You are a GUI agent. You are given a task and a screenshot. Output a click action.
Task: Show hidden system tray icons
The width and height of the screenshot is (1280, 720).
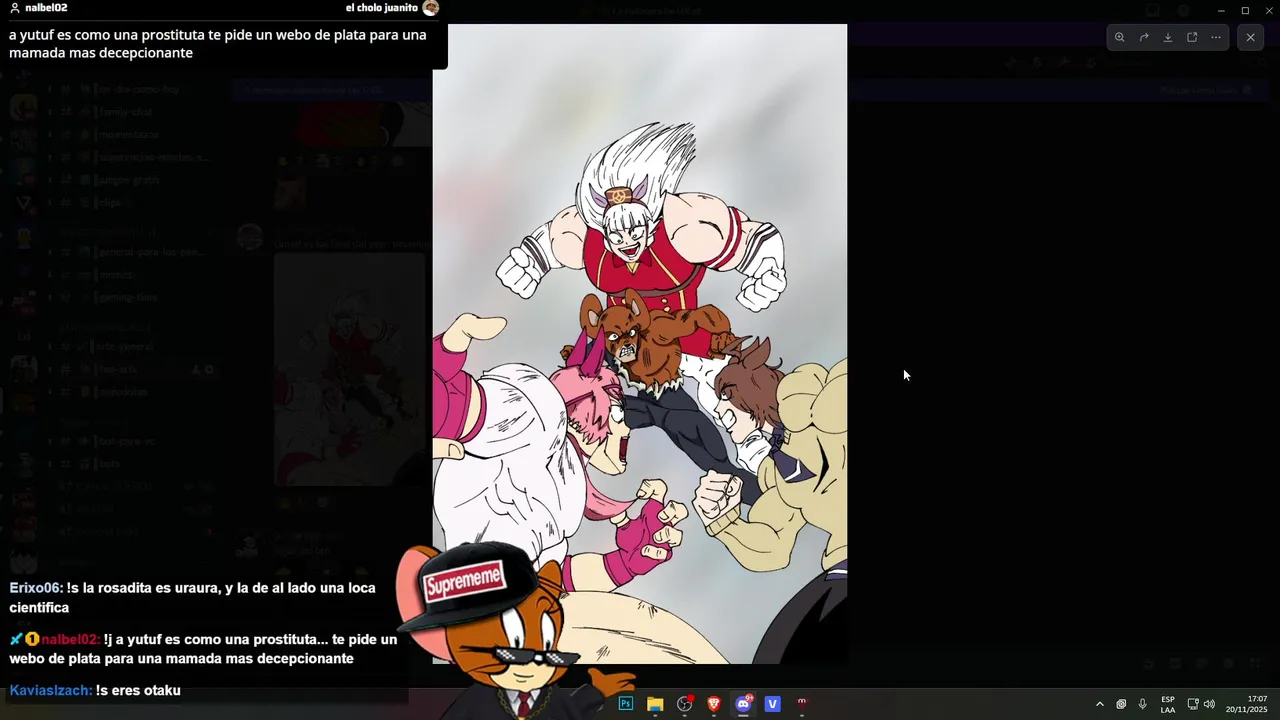1100,704
